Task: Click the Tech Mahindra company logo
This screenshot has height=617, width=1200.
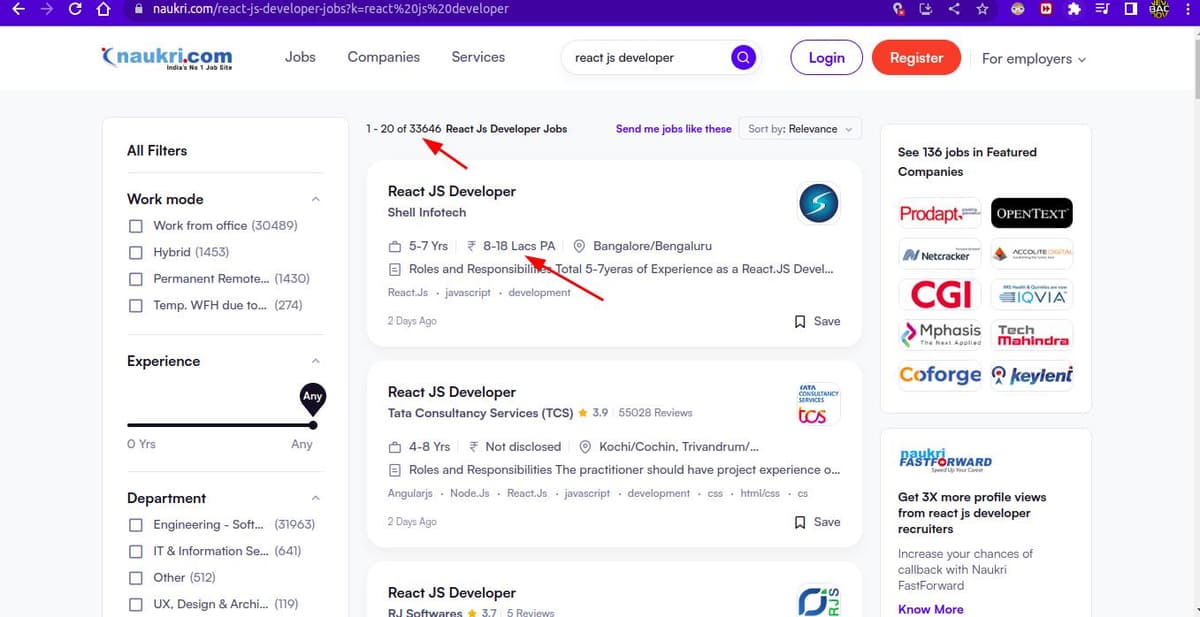Action: [1032, 335]
